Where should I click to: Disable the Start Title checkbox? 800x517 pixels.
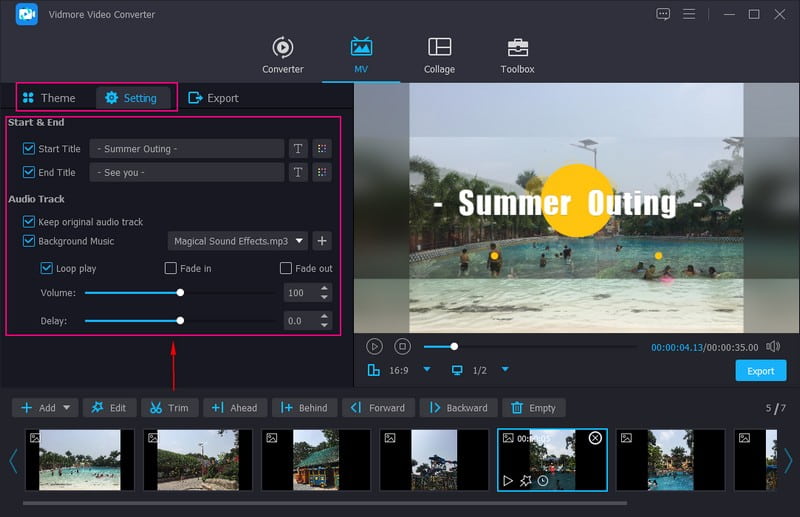click(x=28, y=149)
